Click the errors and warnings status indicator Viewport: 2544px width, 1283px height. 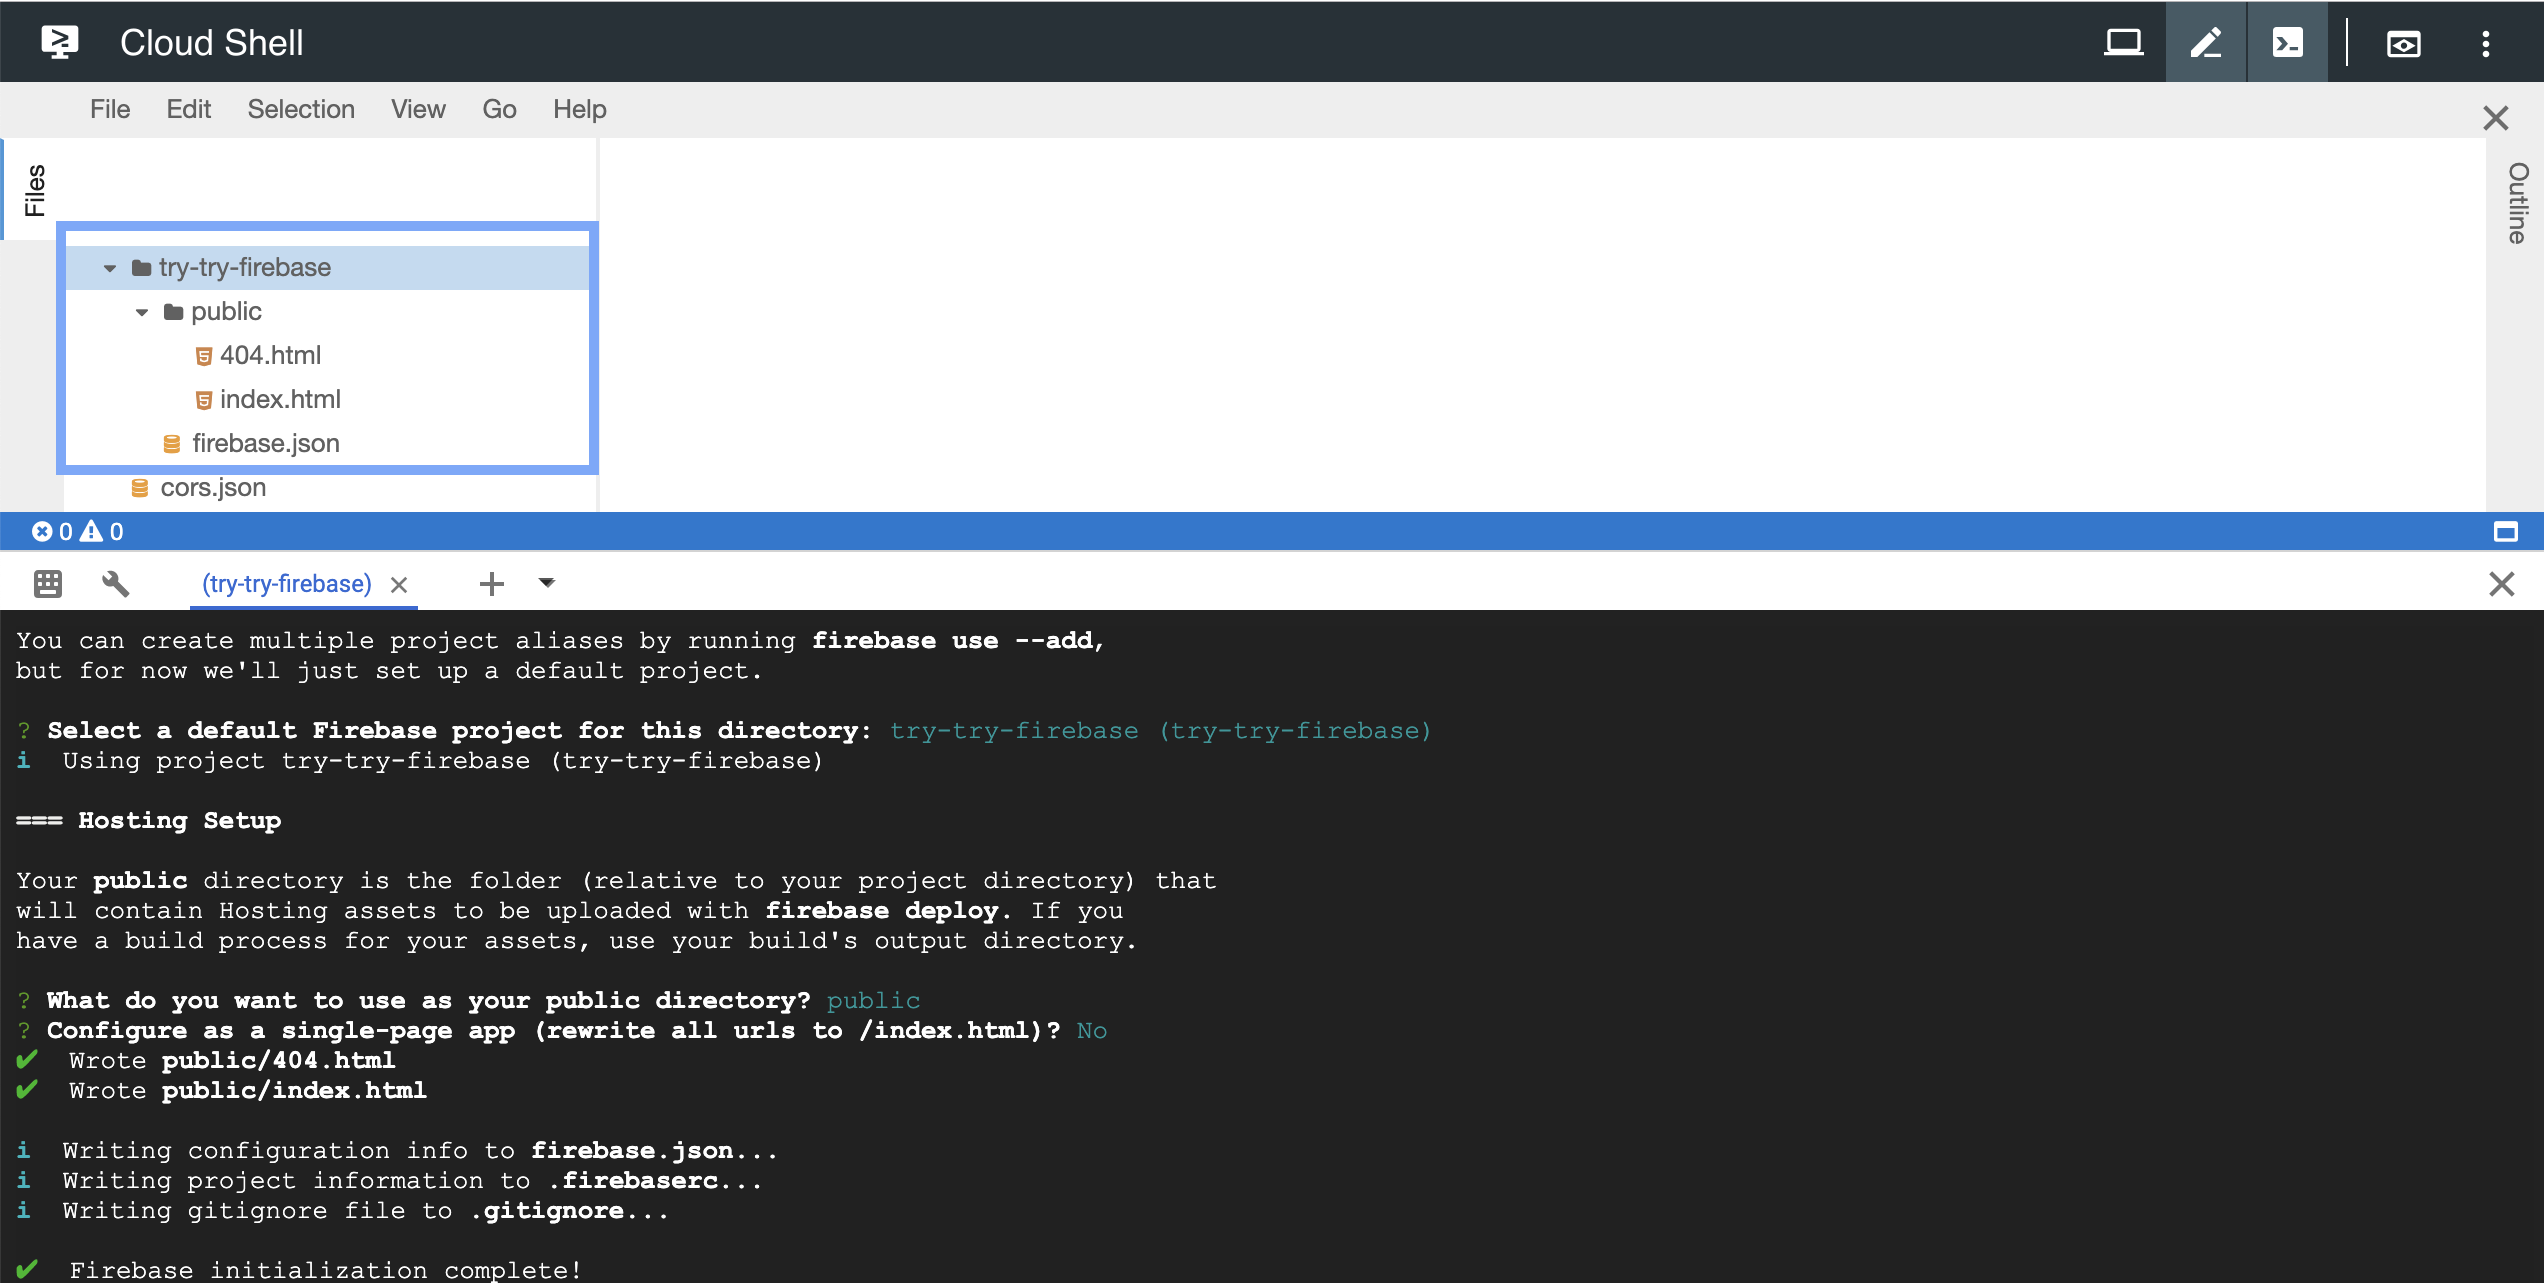point(78,531)
